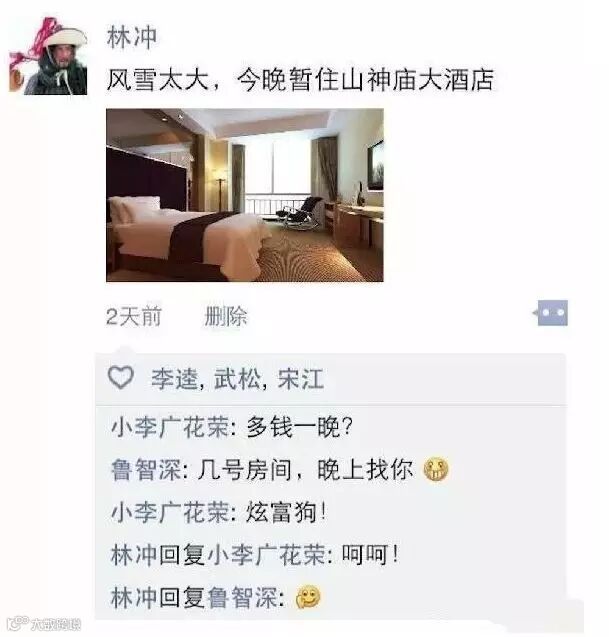Tap the post text 风雪太大

[x=158, y=79]
